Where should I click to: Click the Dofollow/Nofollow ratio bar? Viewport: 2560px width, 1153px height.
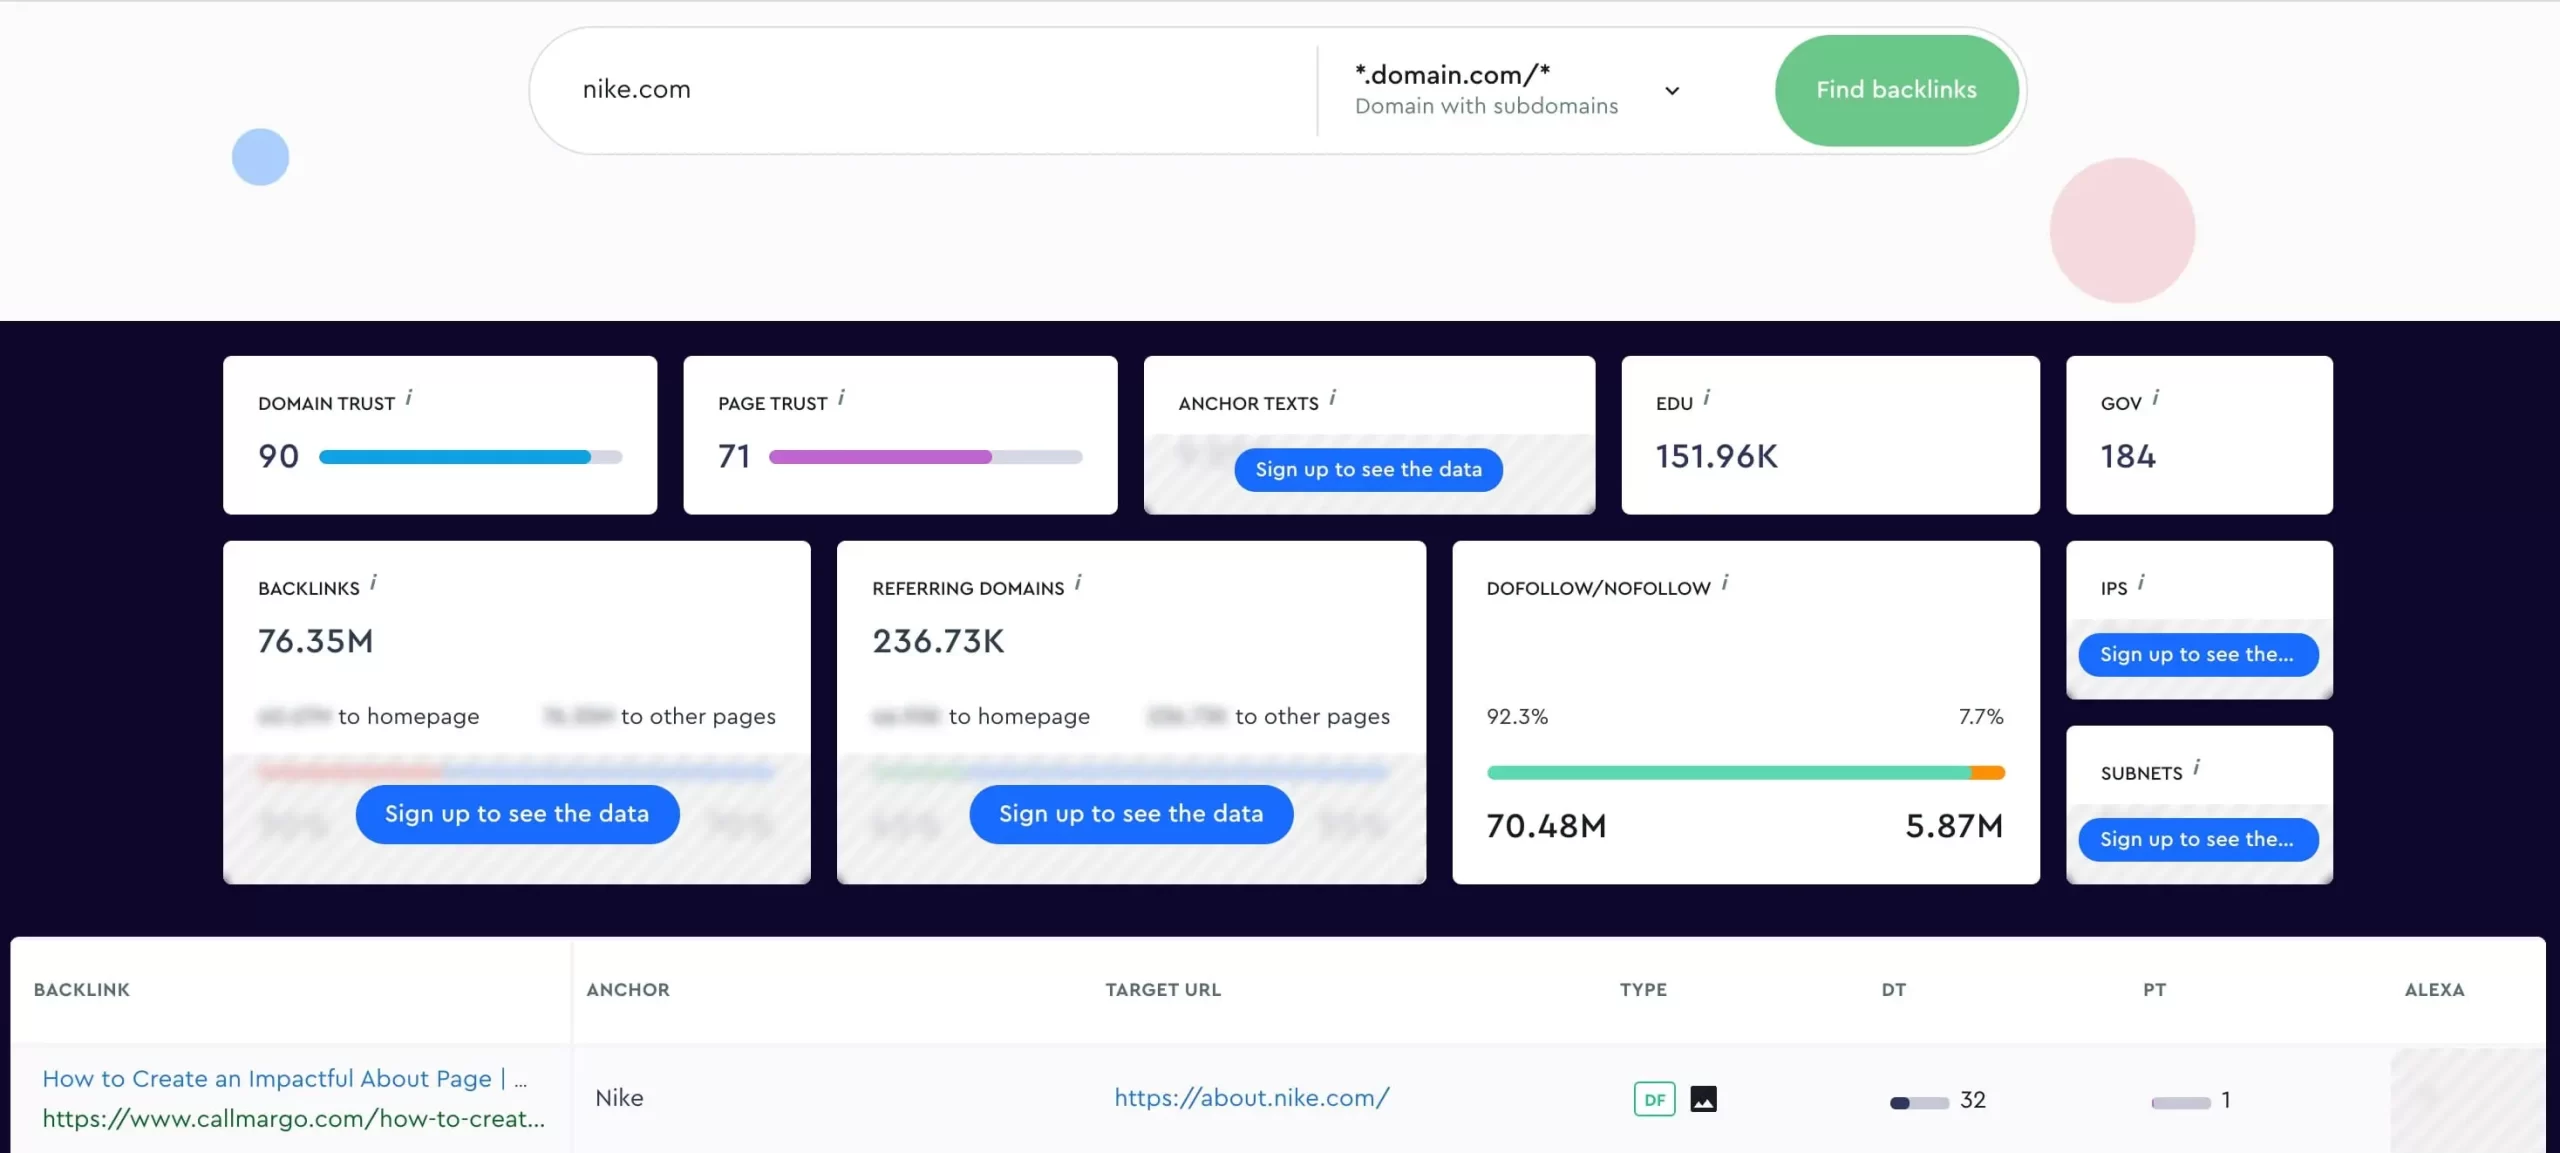point(1745,772)
